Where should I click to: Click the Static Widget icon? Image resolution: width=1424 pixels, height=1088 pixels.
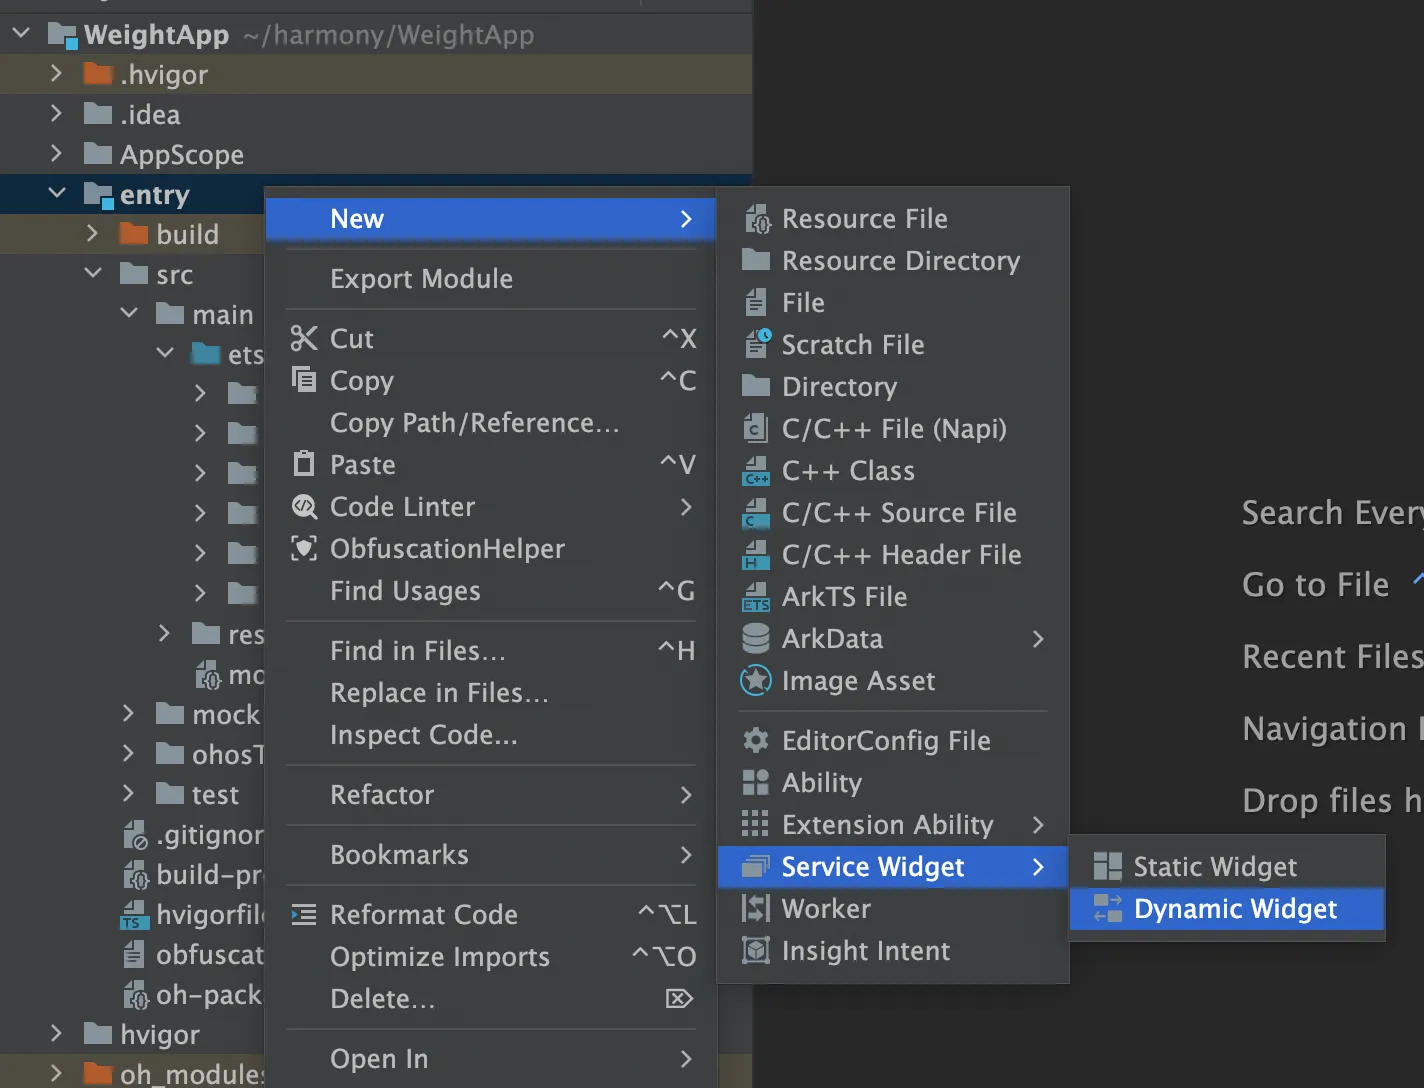1107,866
